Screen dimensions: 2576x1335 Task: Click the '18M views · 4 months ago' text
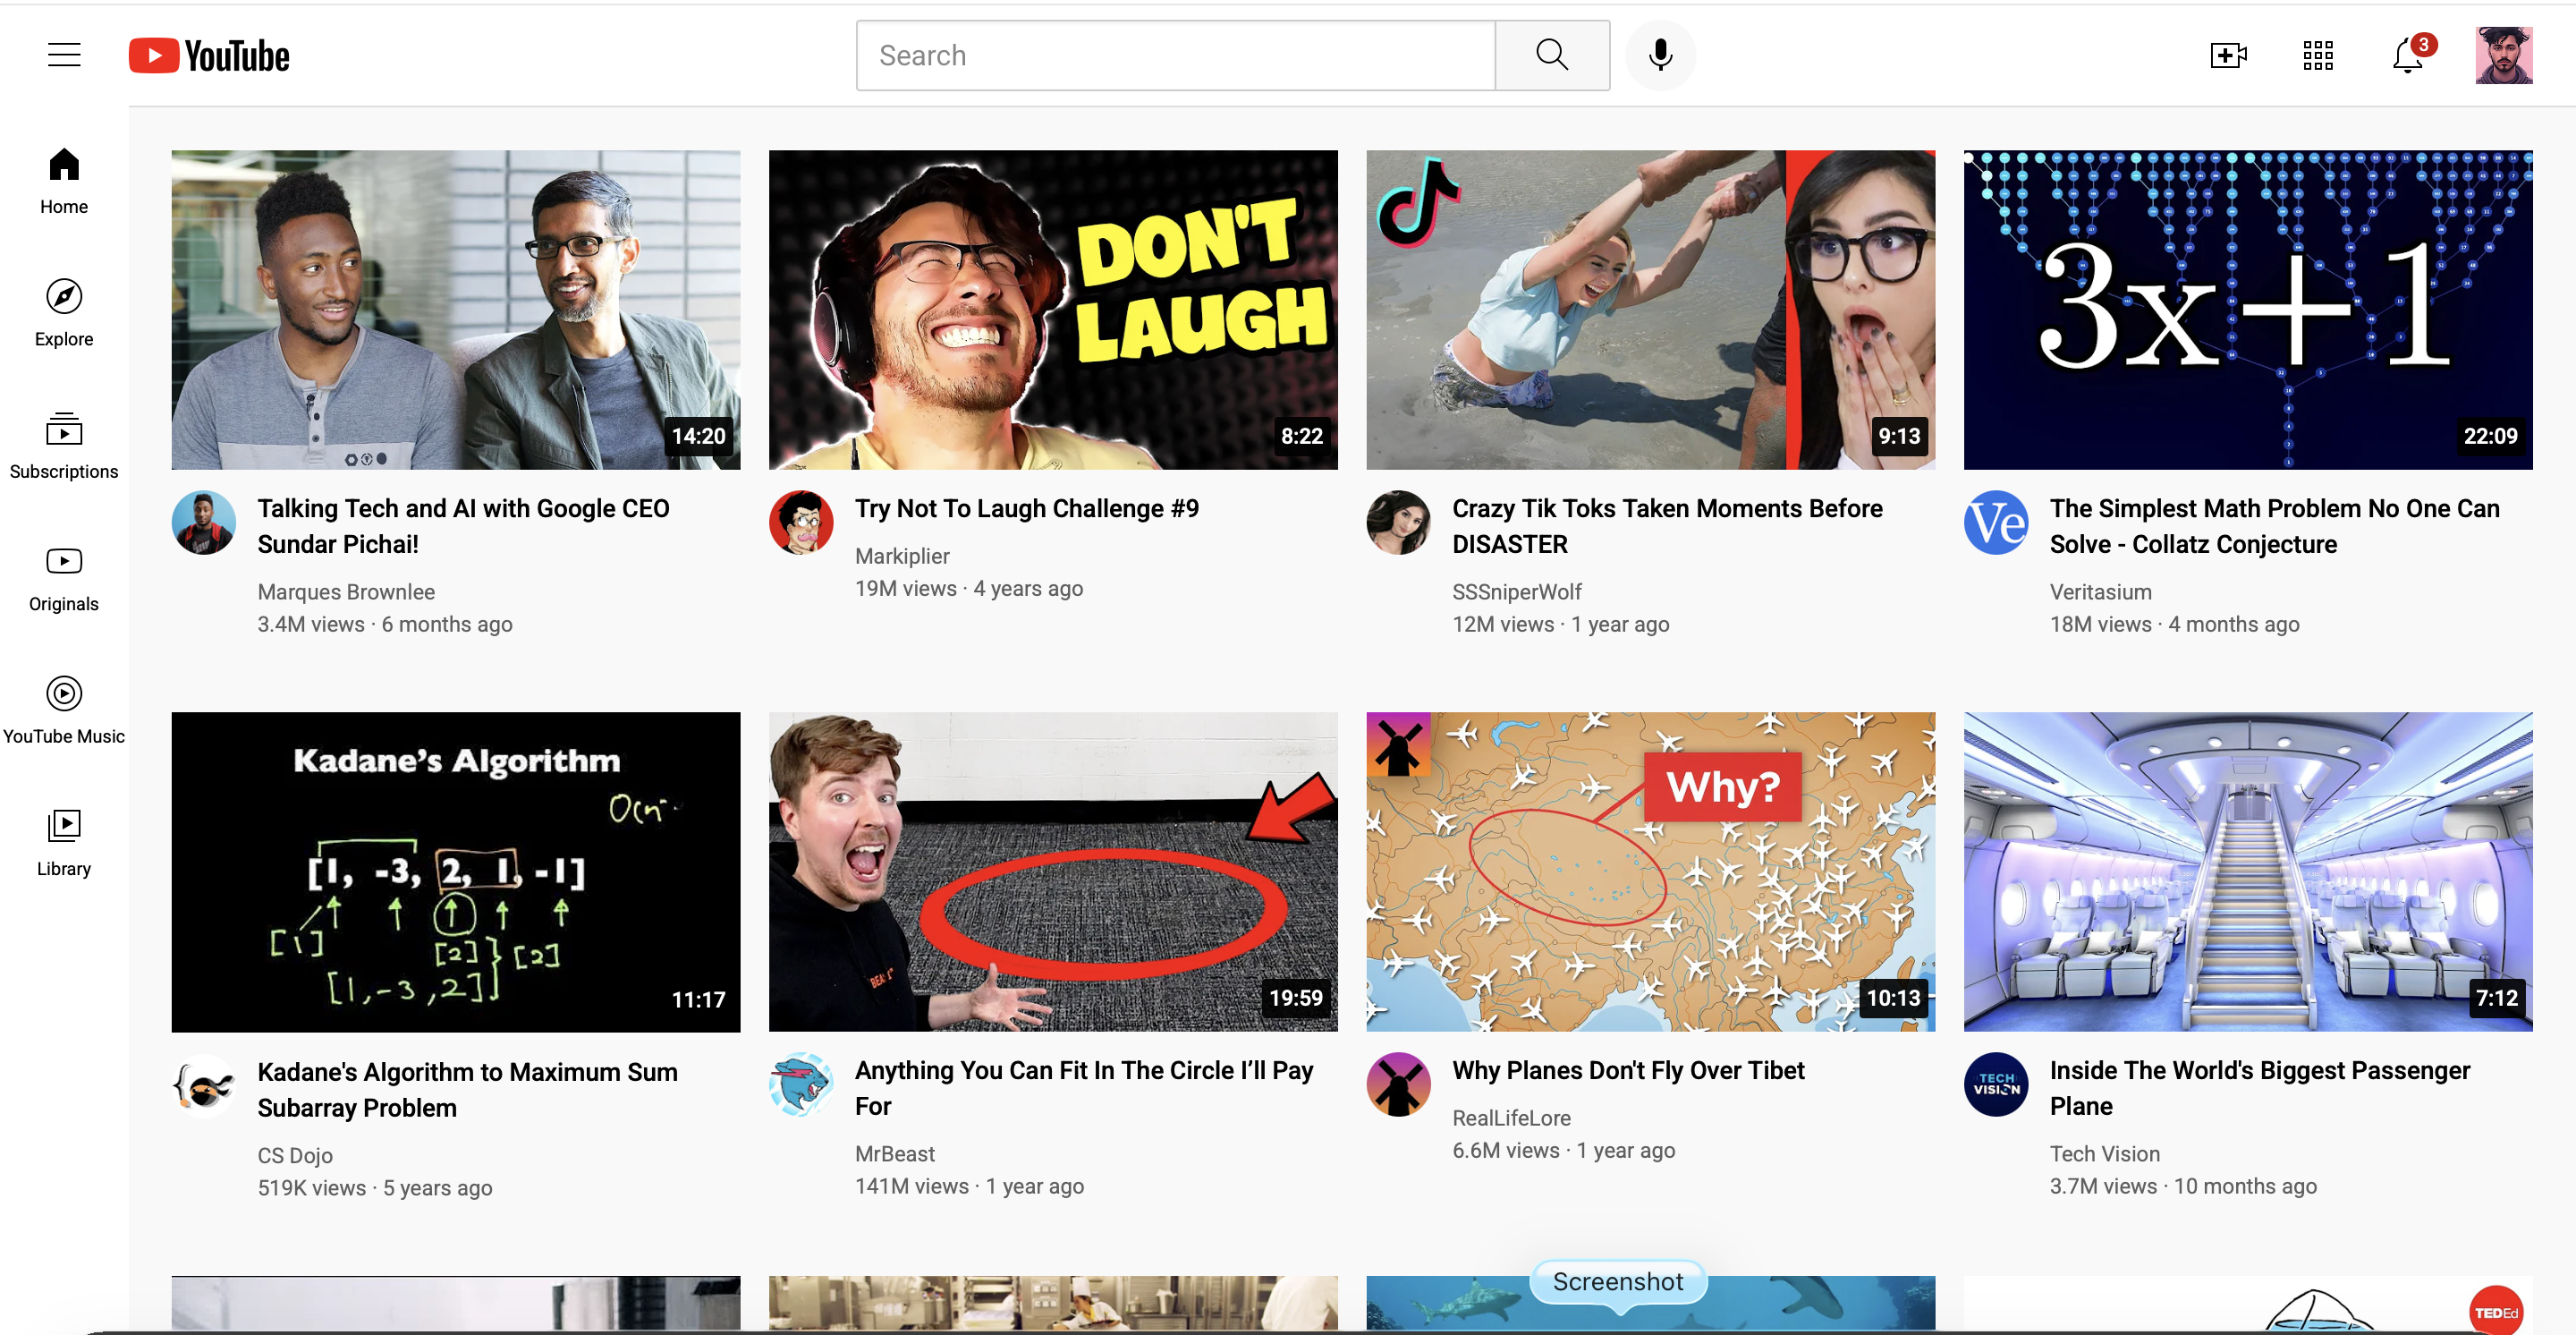tap(2174, 624)
